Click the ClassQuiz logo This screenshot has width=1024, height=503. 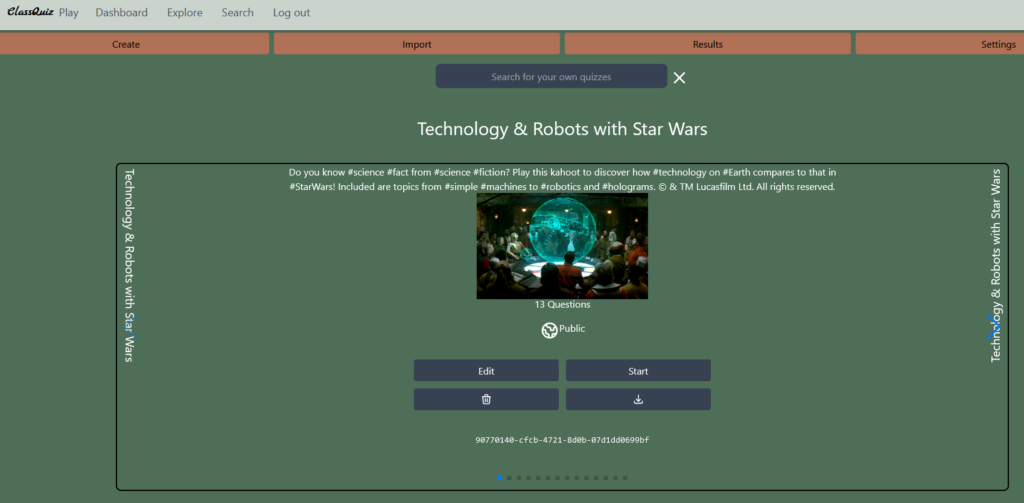click(x=30, y=12)
